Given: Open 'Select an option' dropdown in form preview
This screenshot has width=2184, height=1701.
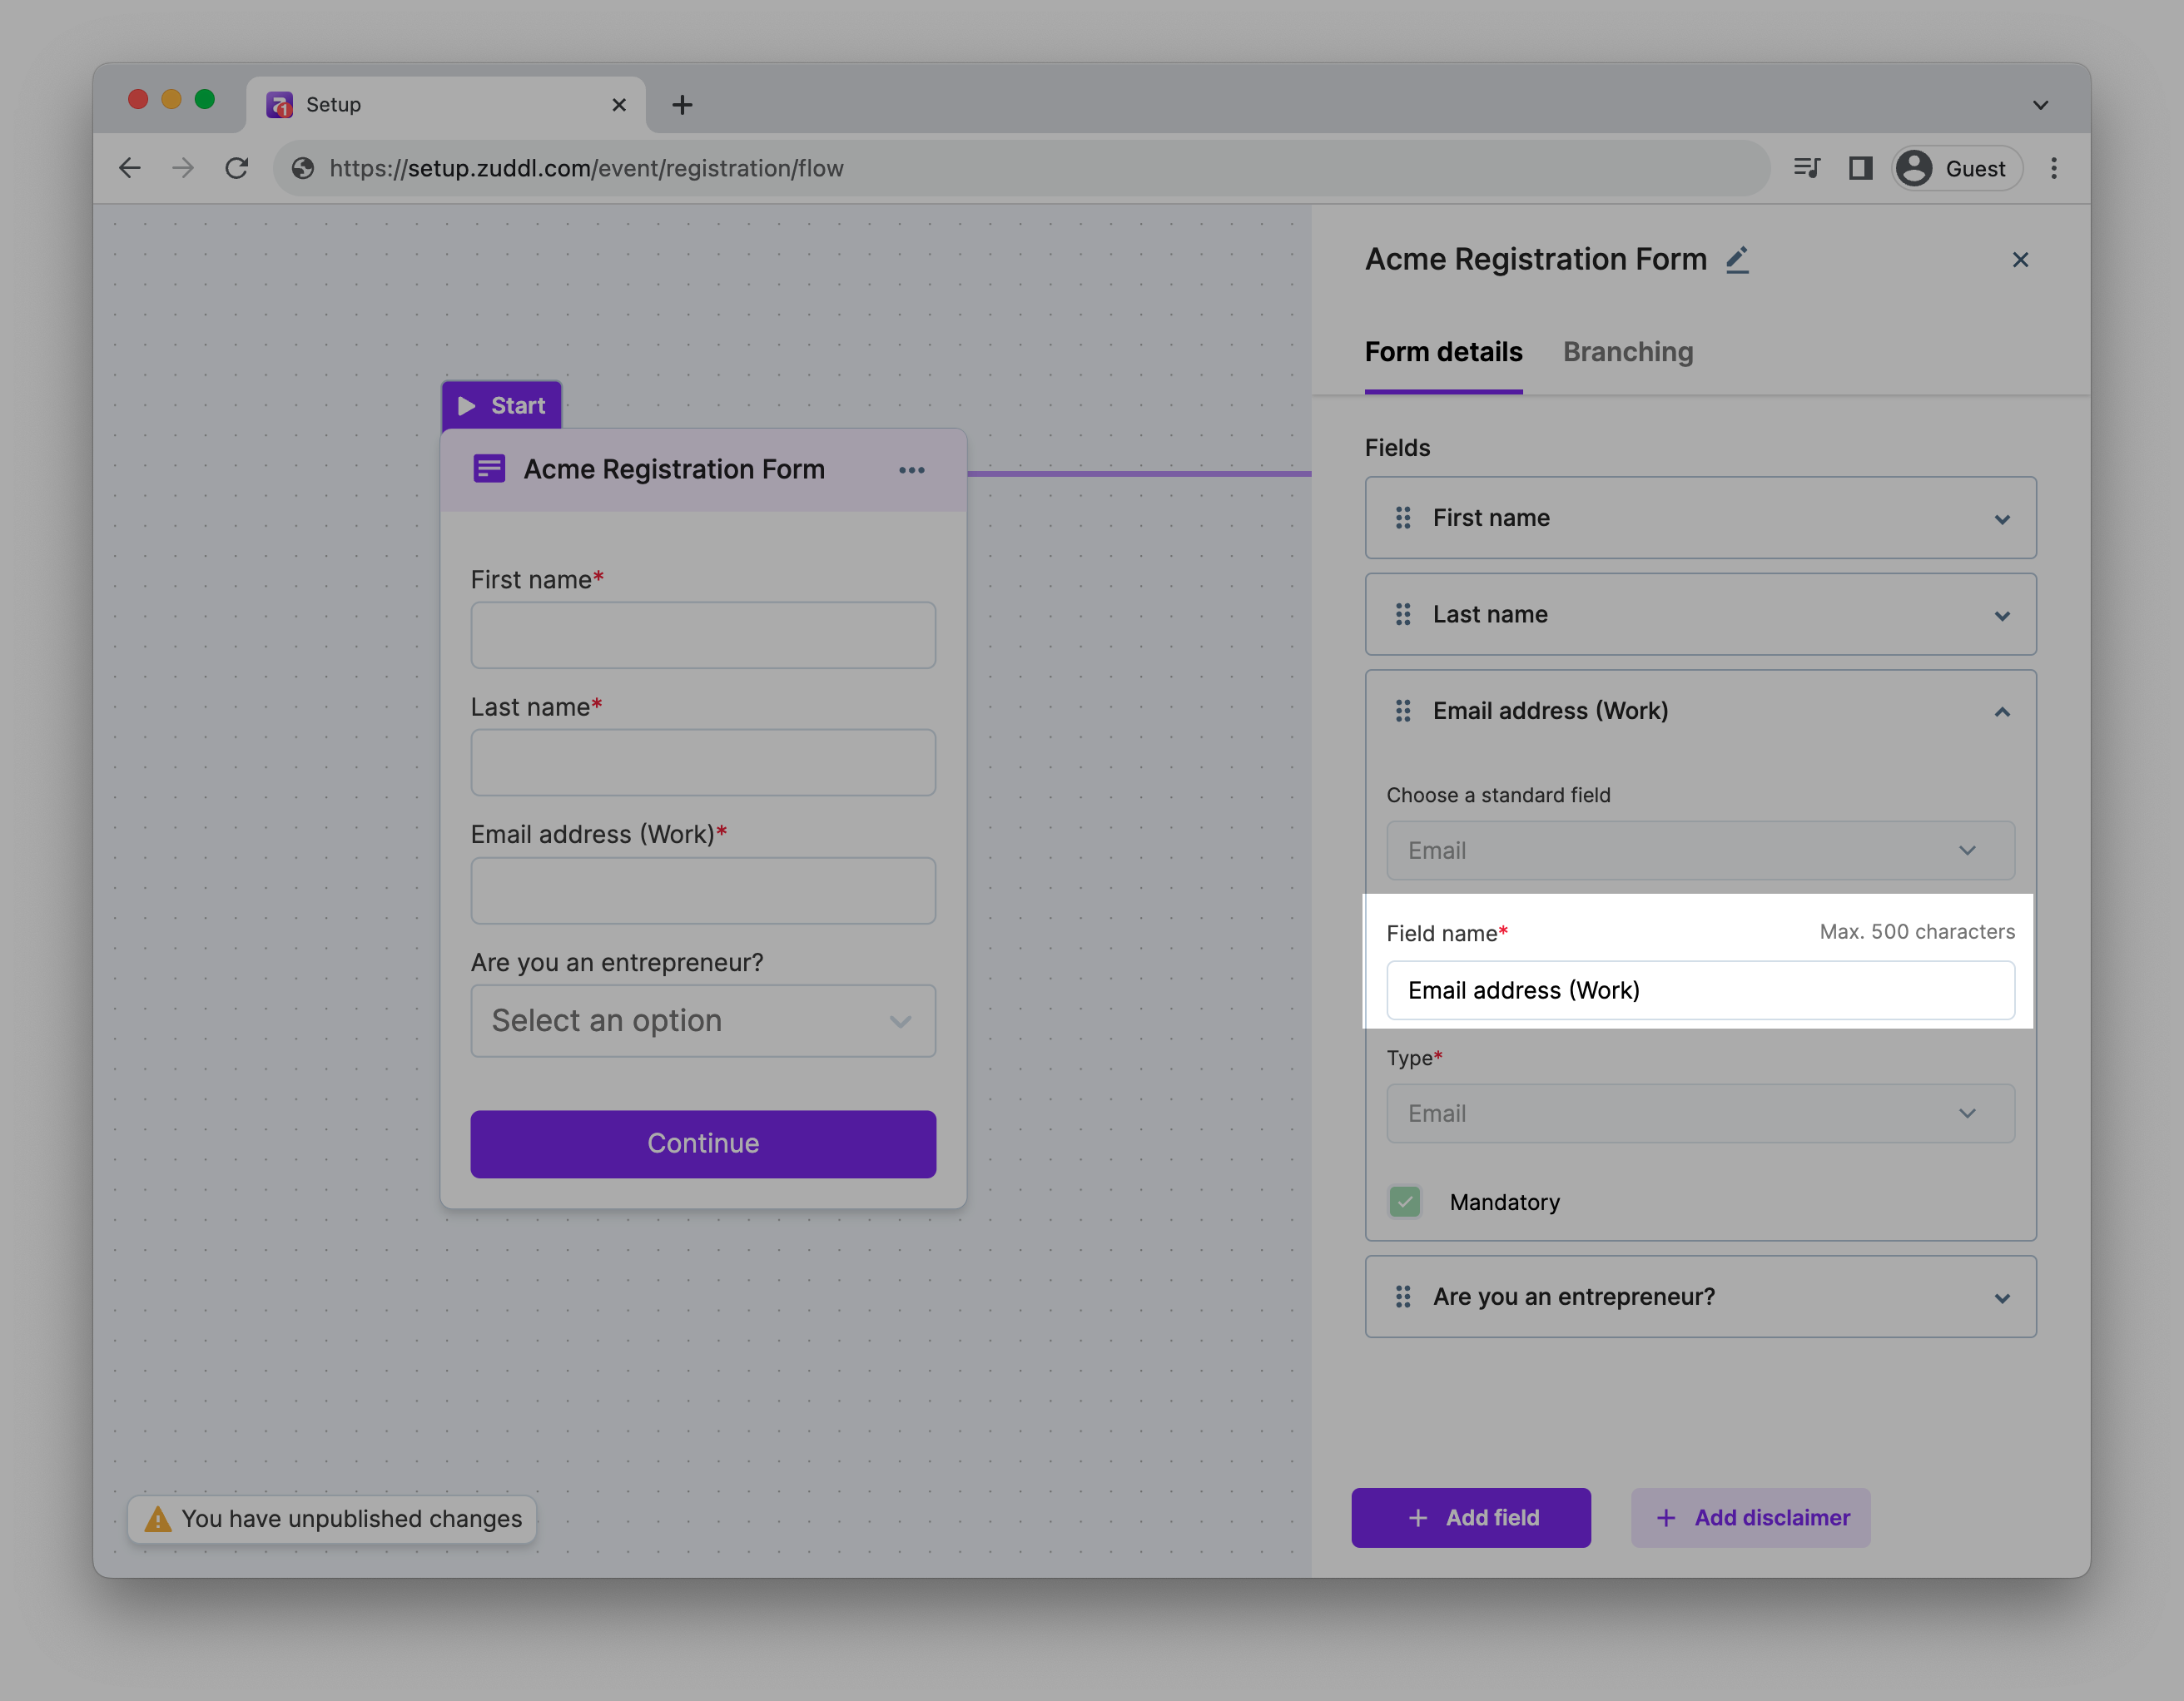Looking at the screenshot, I should pos(703,1021).
